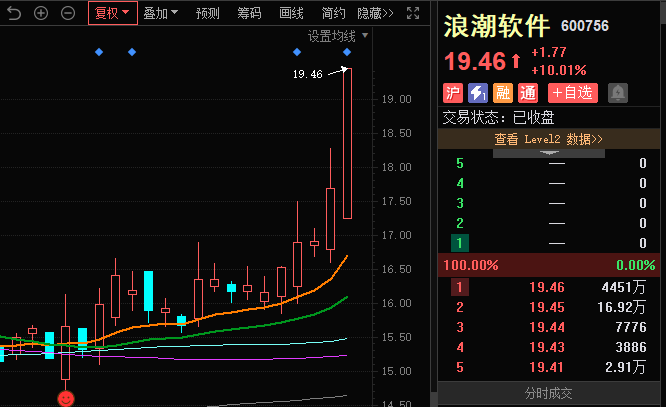Viewport: 666px width, 407px height.
Task: Open the 复权 dropdown
Action: [x=113, y=13]
